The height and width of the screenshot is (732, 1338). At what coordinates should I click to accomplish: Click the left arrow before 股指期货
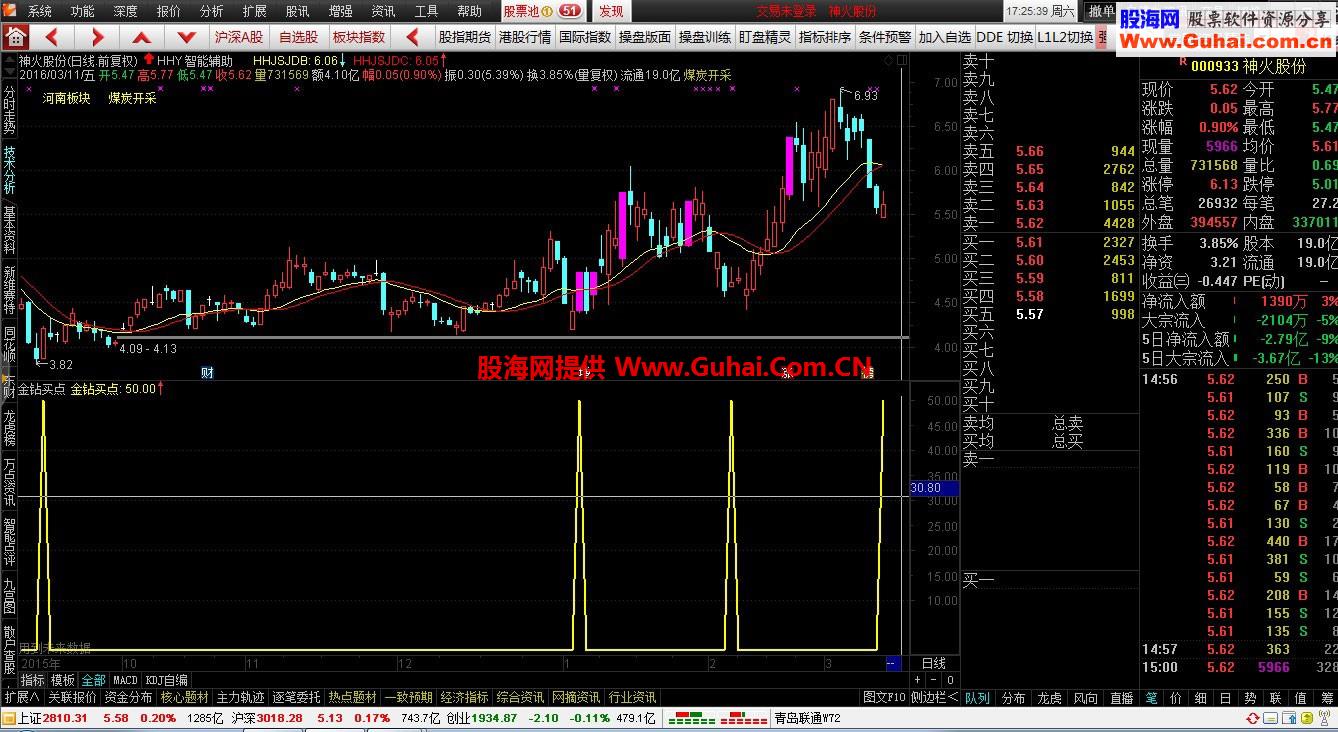(x=412, y=37)
